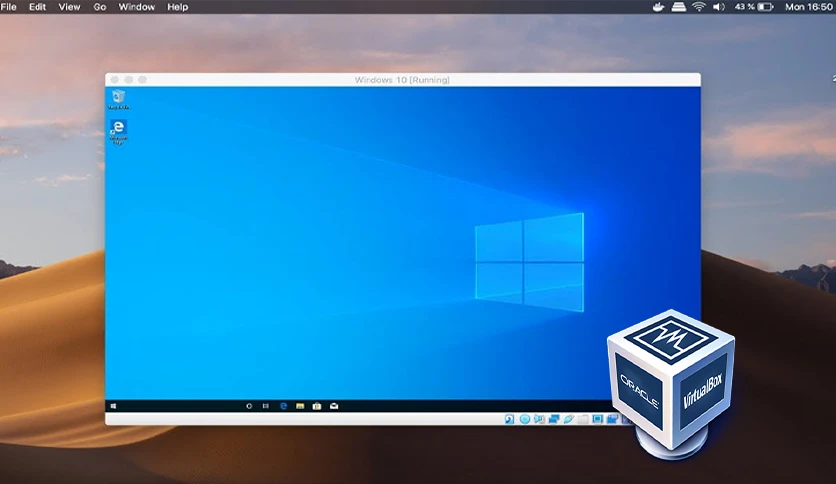Open the Window menu
Image resolution: width=836 pixels, height=484 pixels.
(x=136, y=7)
